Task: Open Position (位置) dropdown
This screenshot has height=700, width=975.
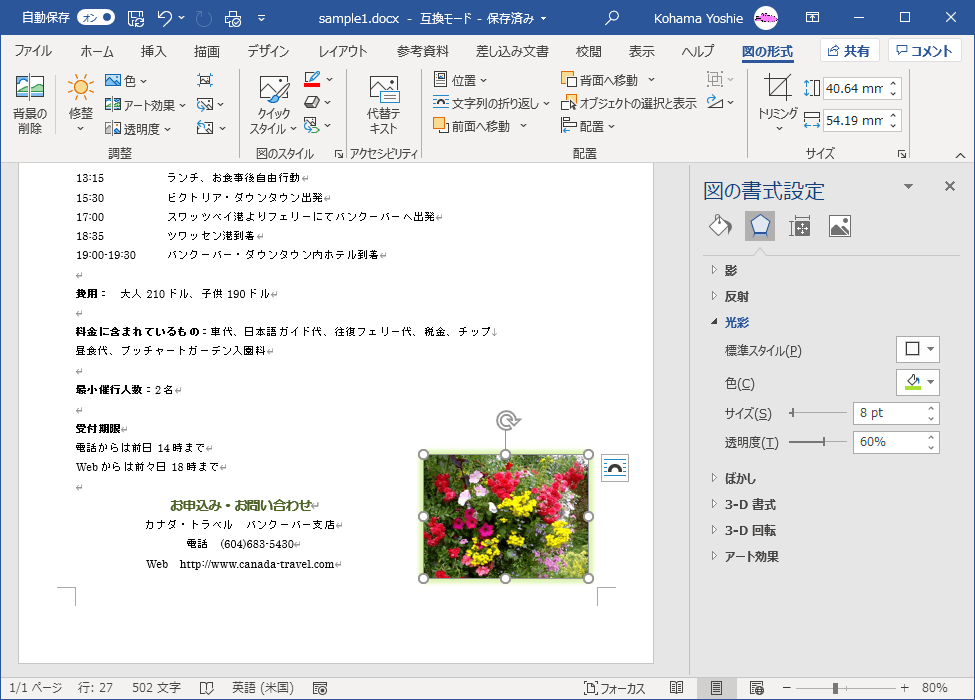Action: tap(461, 80)
